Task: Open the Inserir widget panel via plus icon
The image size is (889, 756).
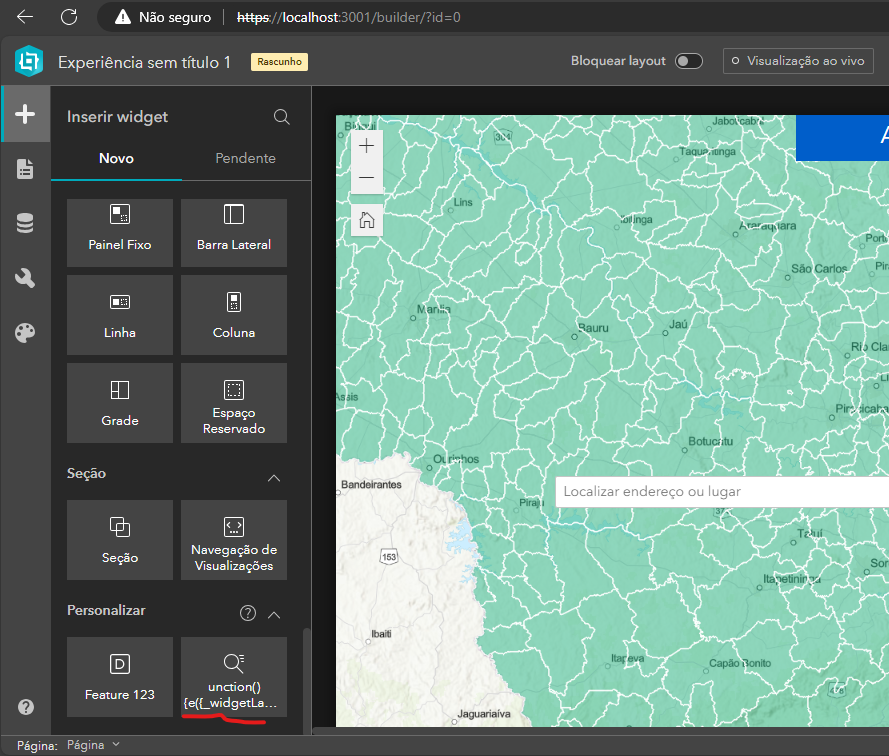Action: (x=25, y=113)
